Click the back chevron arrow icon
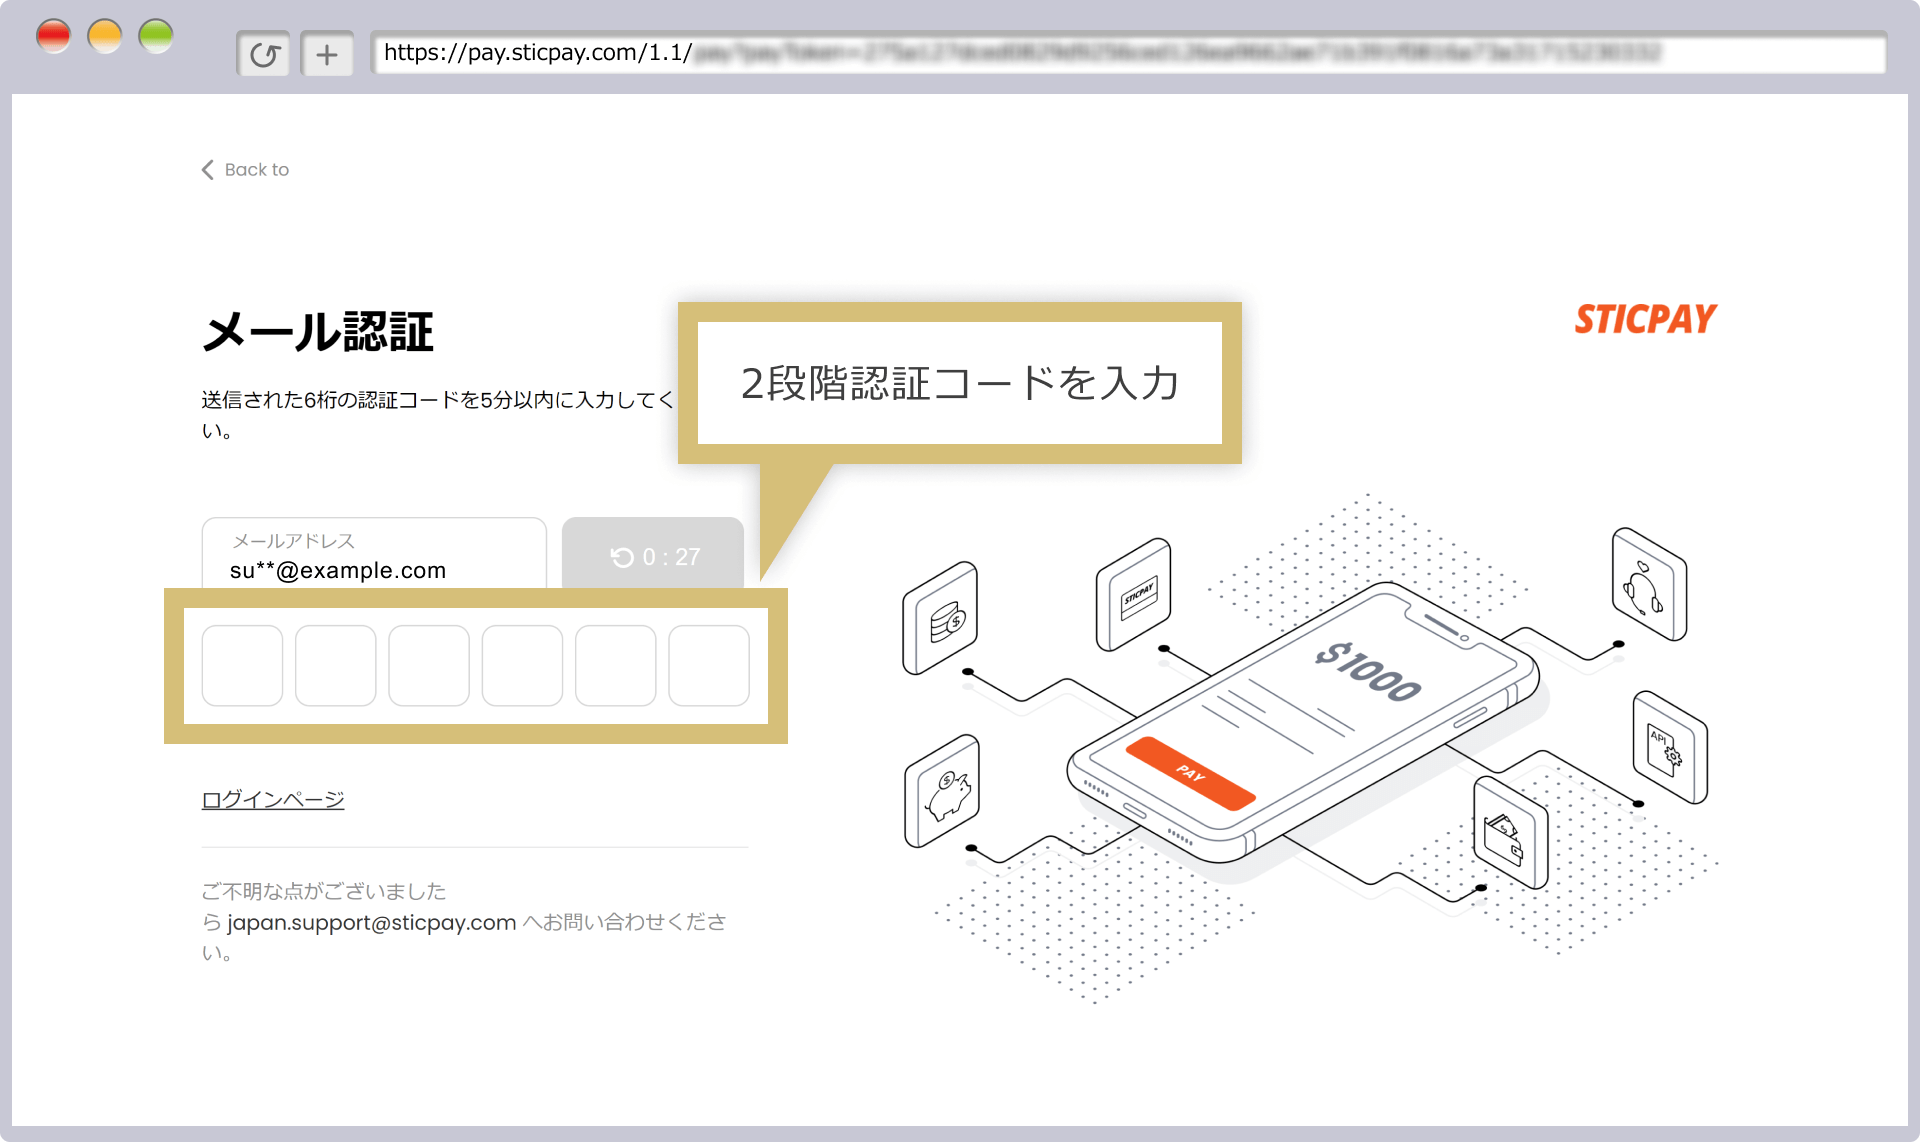This screenshot has width=1920, height=1142. coord(208,170)
